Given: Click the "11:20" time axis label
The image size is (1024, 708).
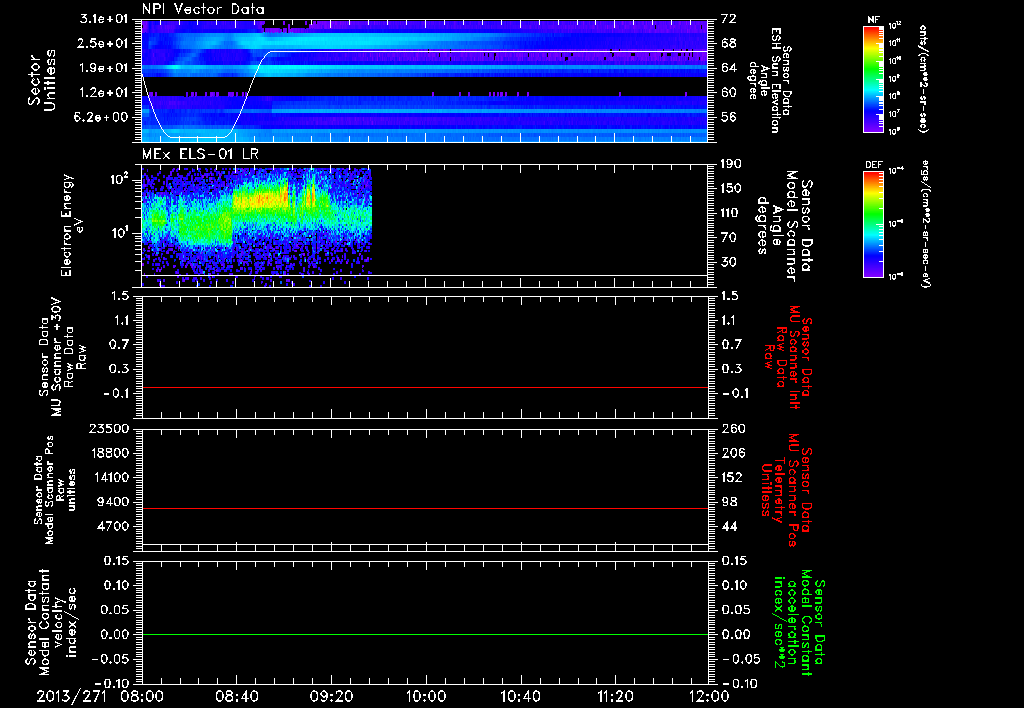Looking at the screenshot, I should point(615,696).
